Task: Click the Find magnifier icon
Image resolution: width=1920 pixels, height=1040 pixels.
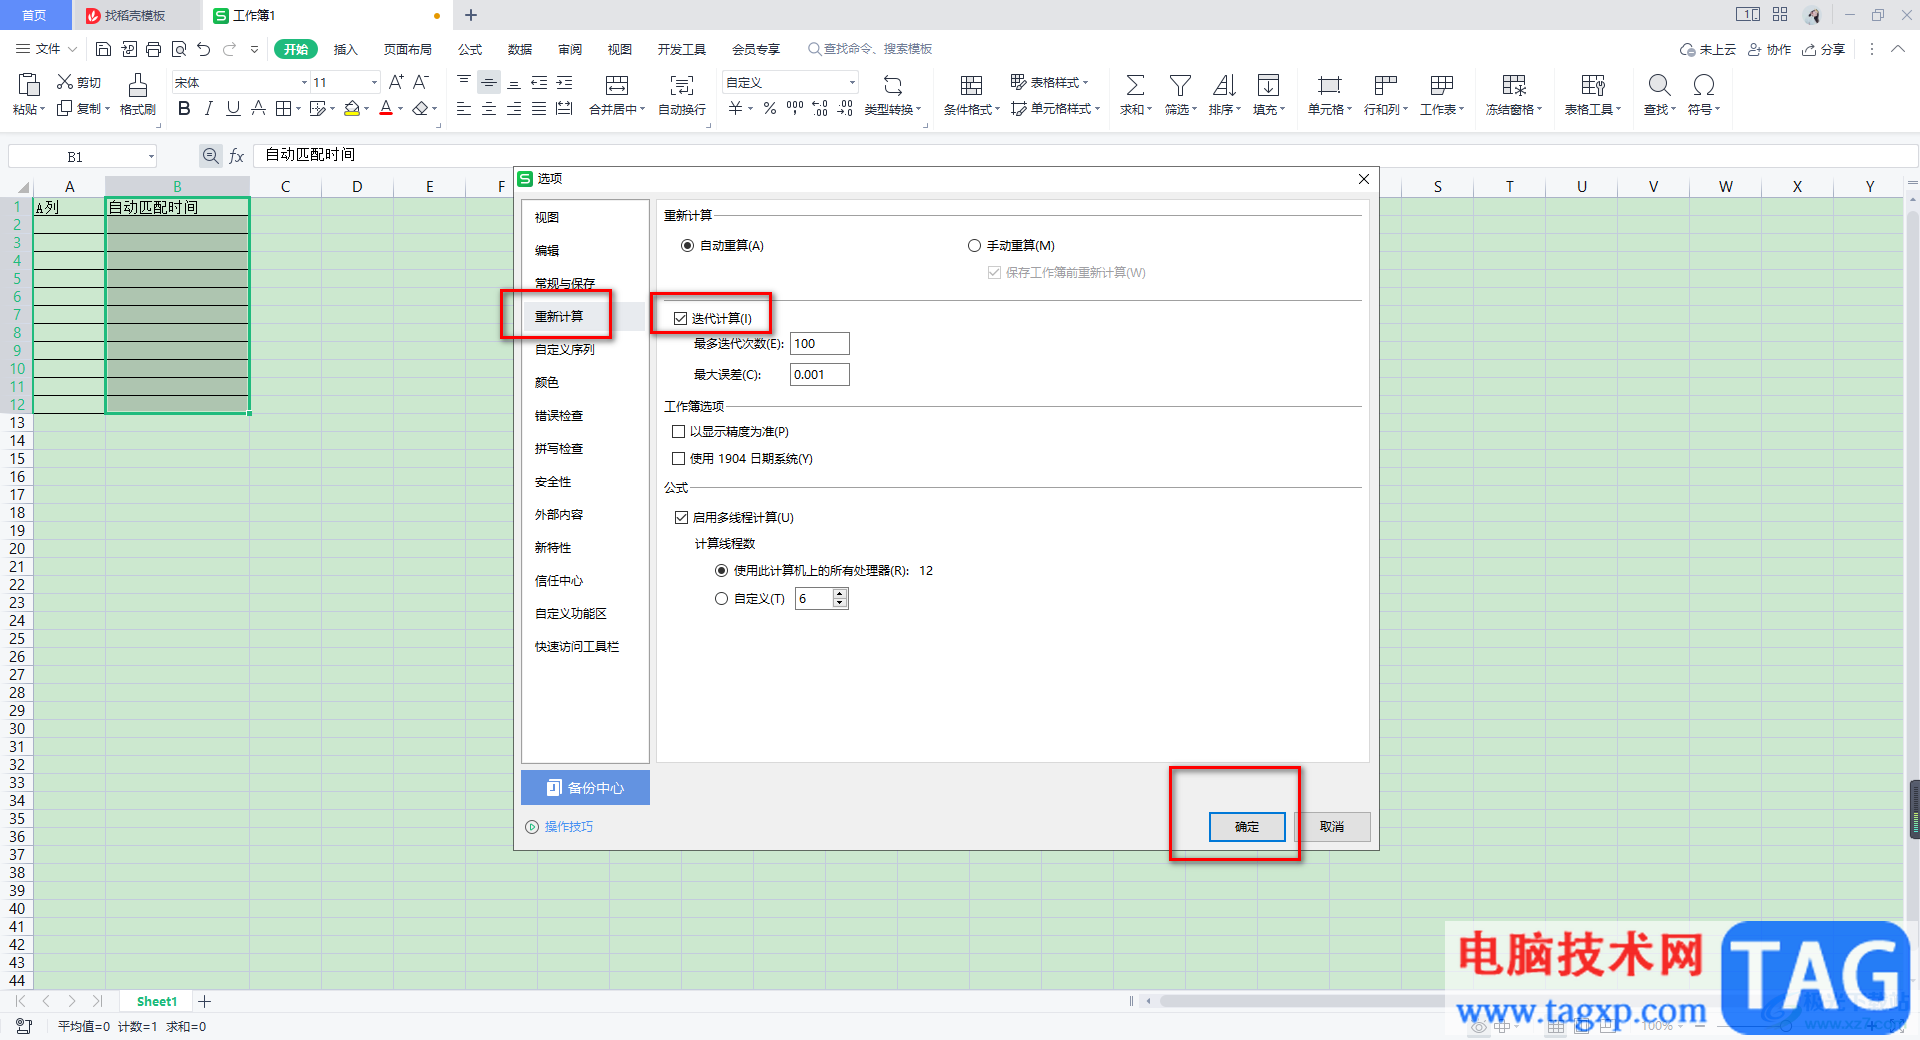Action: tap(1659, 85)
